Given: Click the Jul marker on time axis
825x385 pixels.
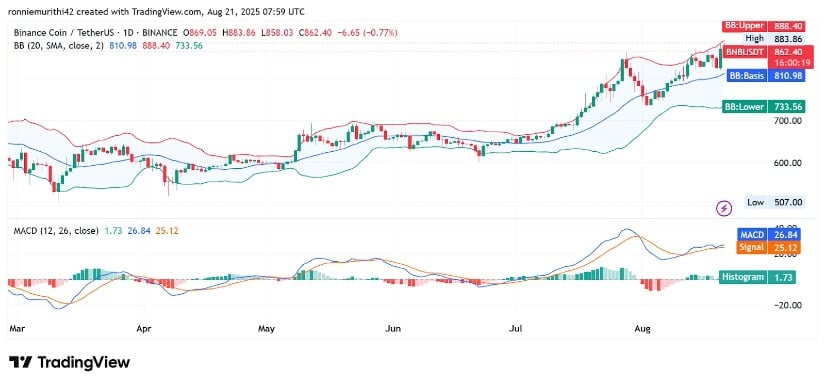Looking at the screenshot, I should pos(518,329).
